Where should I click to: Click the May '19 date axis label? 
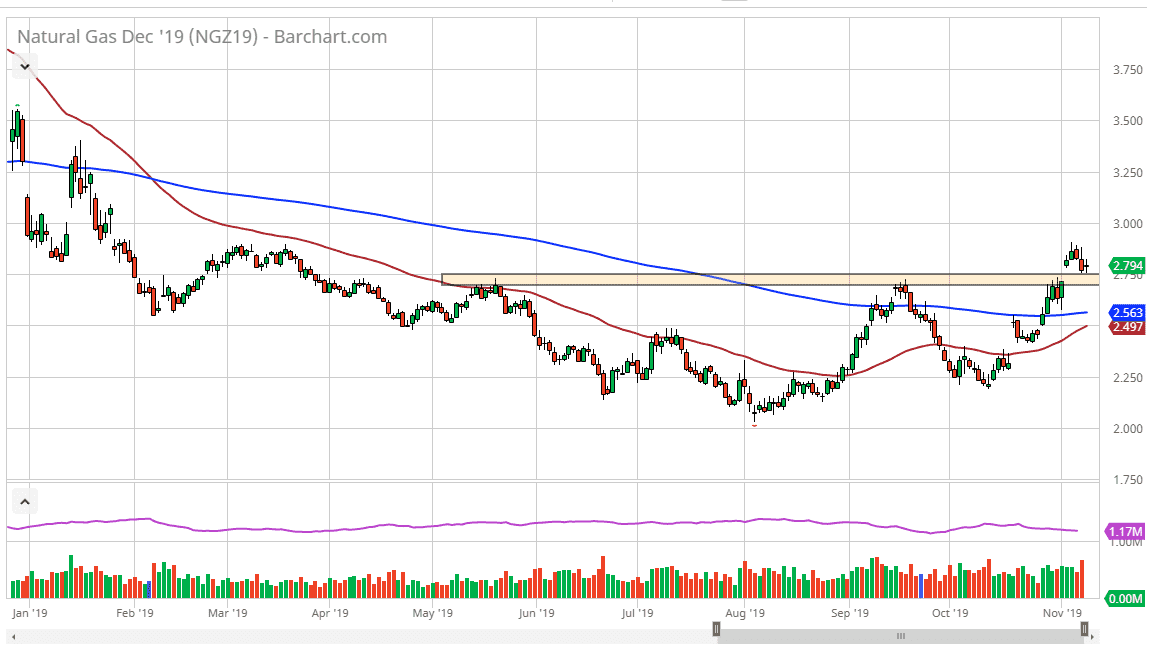coord(433,612)
